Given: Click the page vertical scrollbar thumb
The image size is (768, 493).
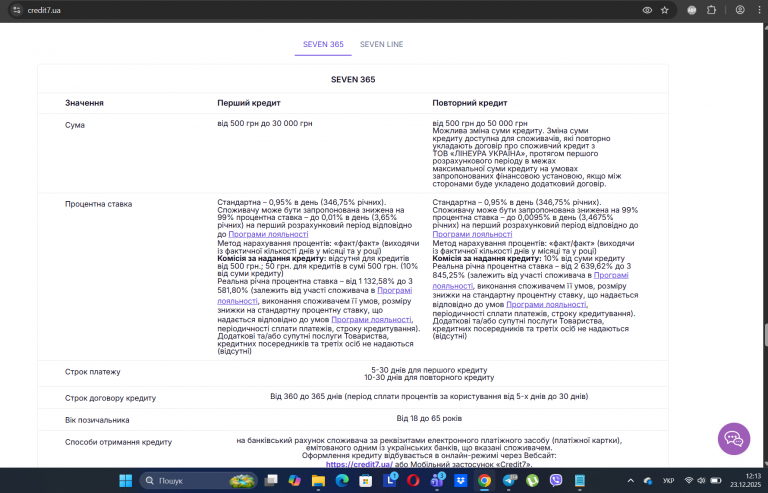Looking at the screenshot, I should pyautogui.click(x=765, y=335).
